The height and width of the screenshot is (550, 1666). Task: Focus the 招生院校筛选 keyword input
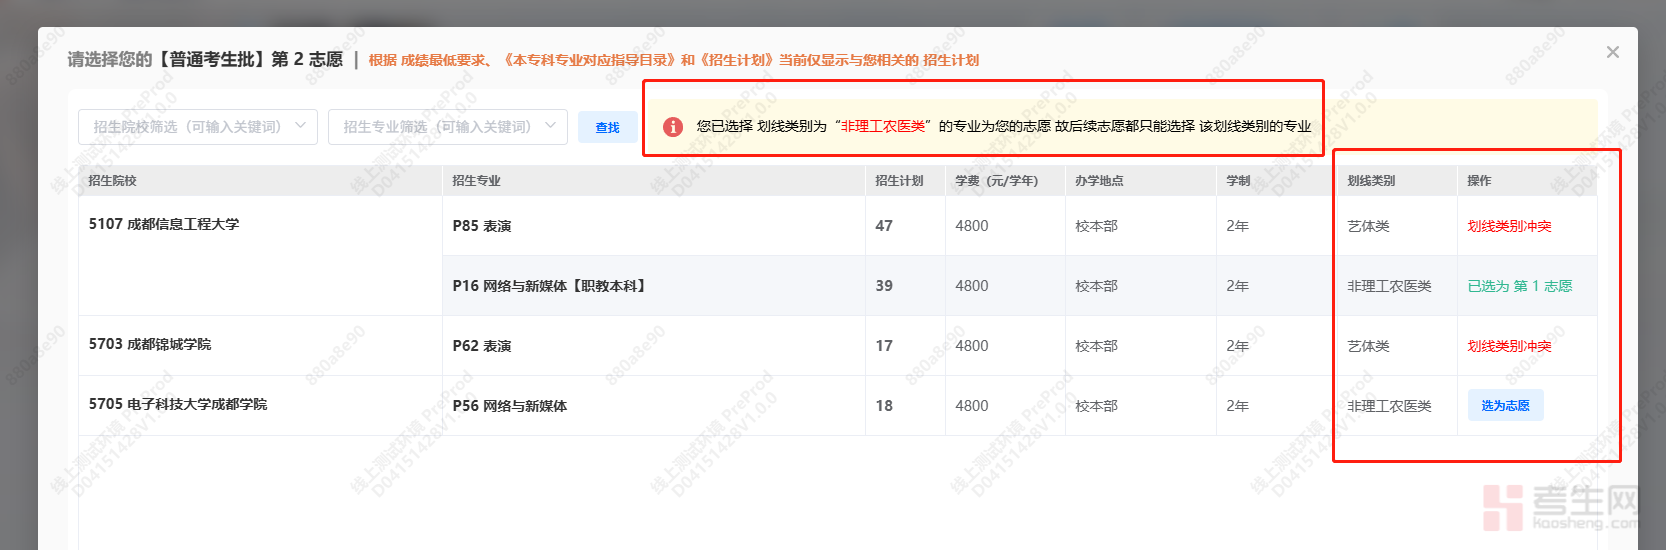click(x=187, y=127)
